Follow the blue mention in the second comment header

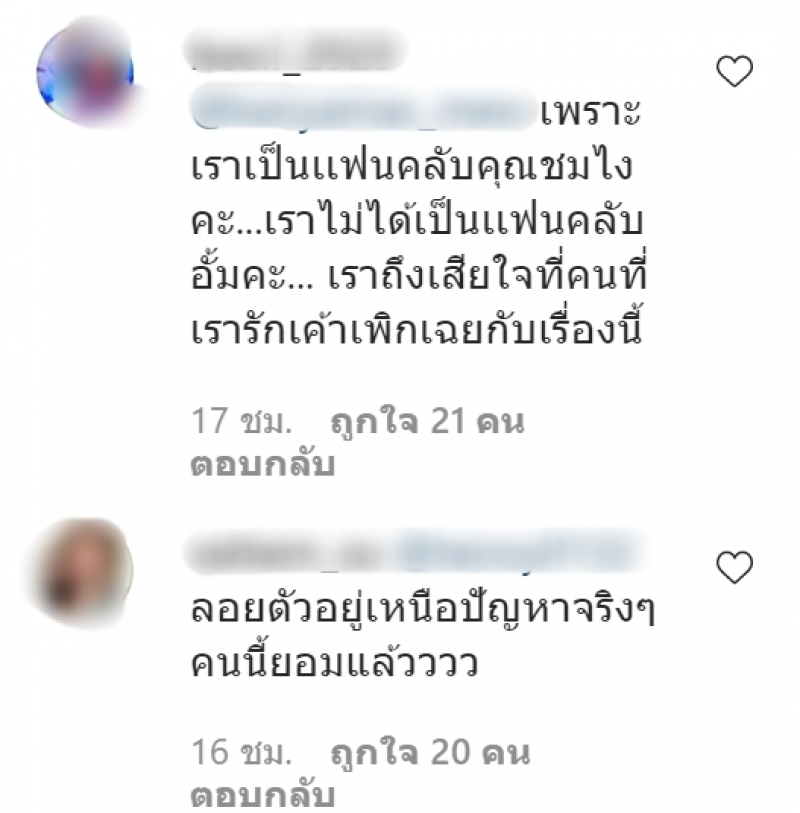tap(518, 553)
